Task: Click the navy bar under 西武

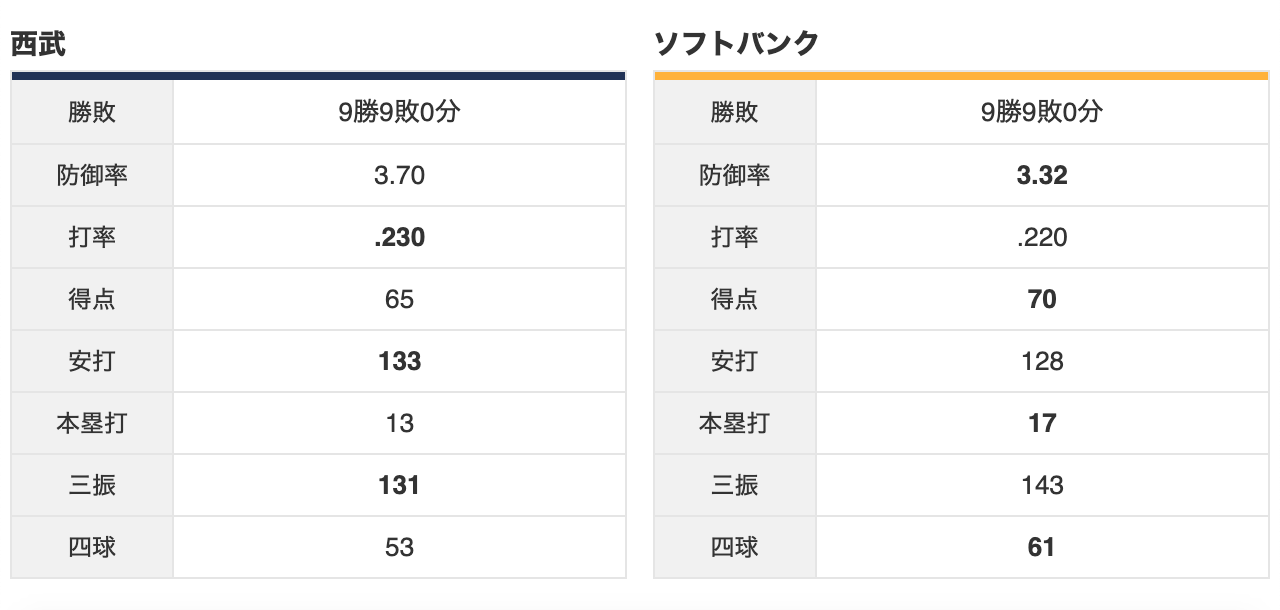Action: point(318,75)
